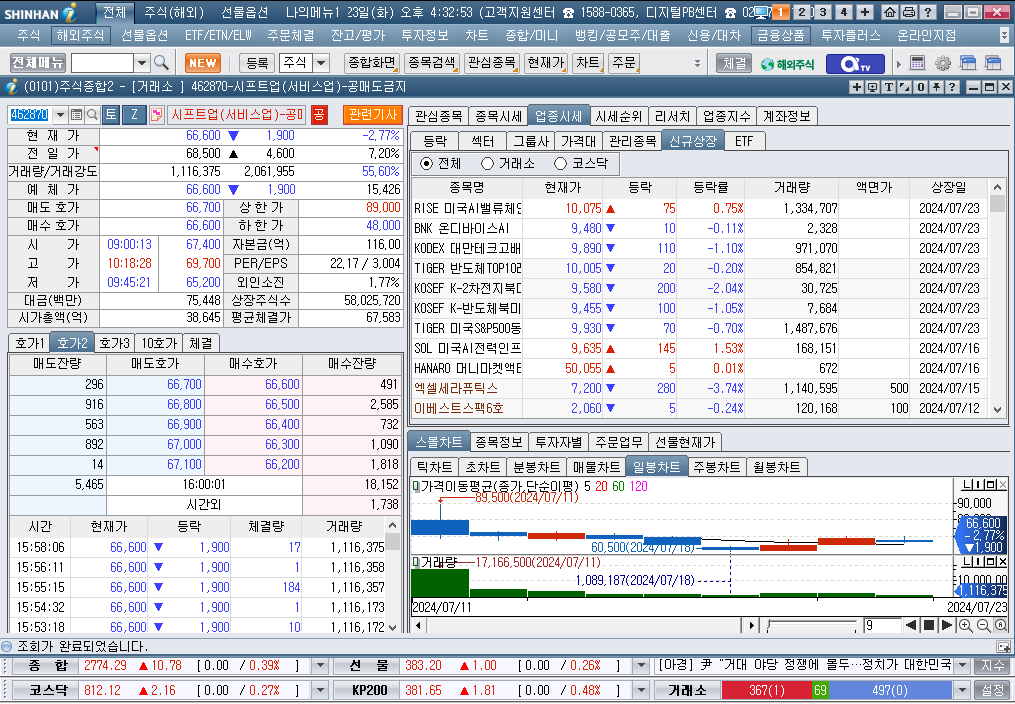Open the alpha TV banner
Image resolution: width=1015 pixels, height=704 pixels.
pos(855,63)
